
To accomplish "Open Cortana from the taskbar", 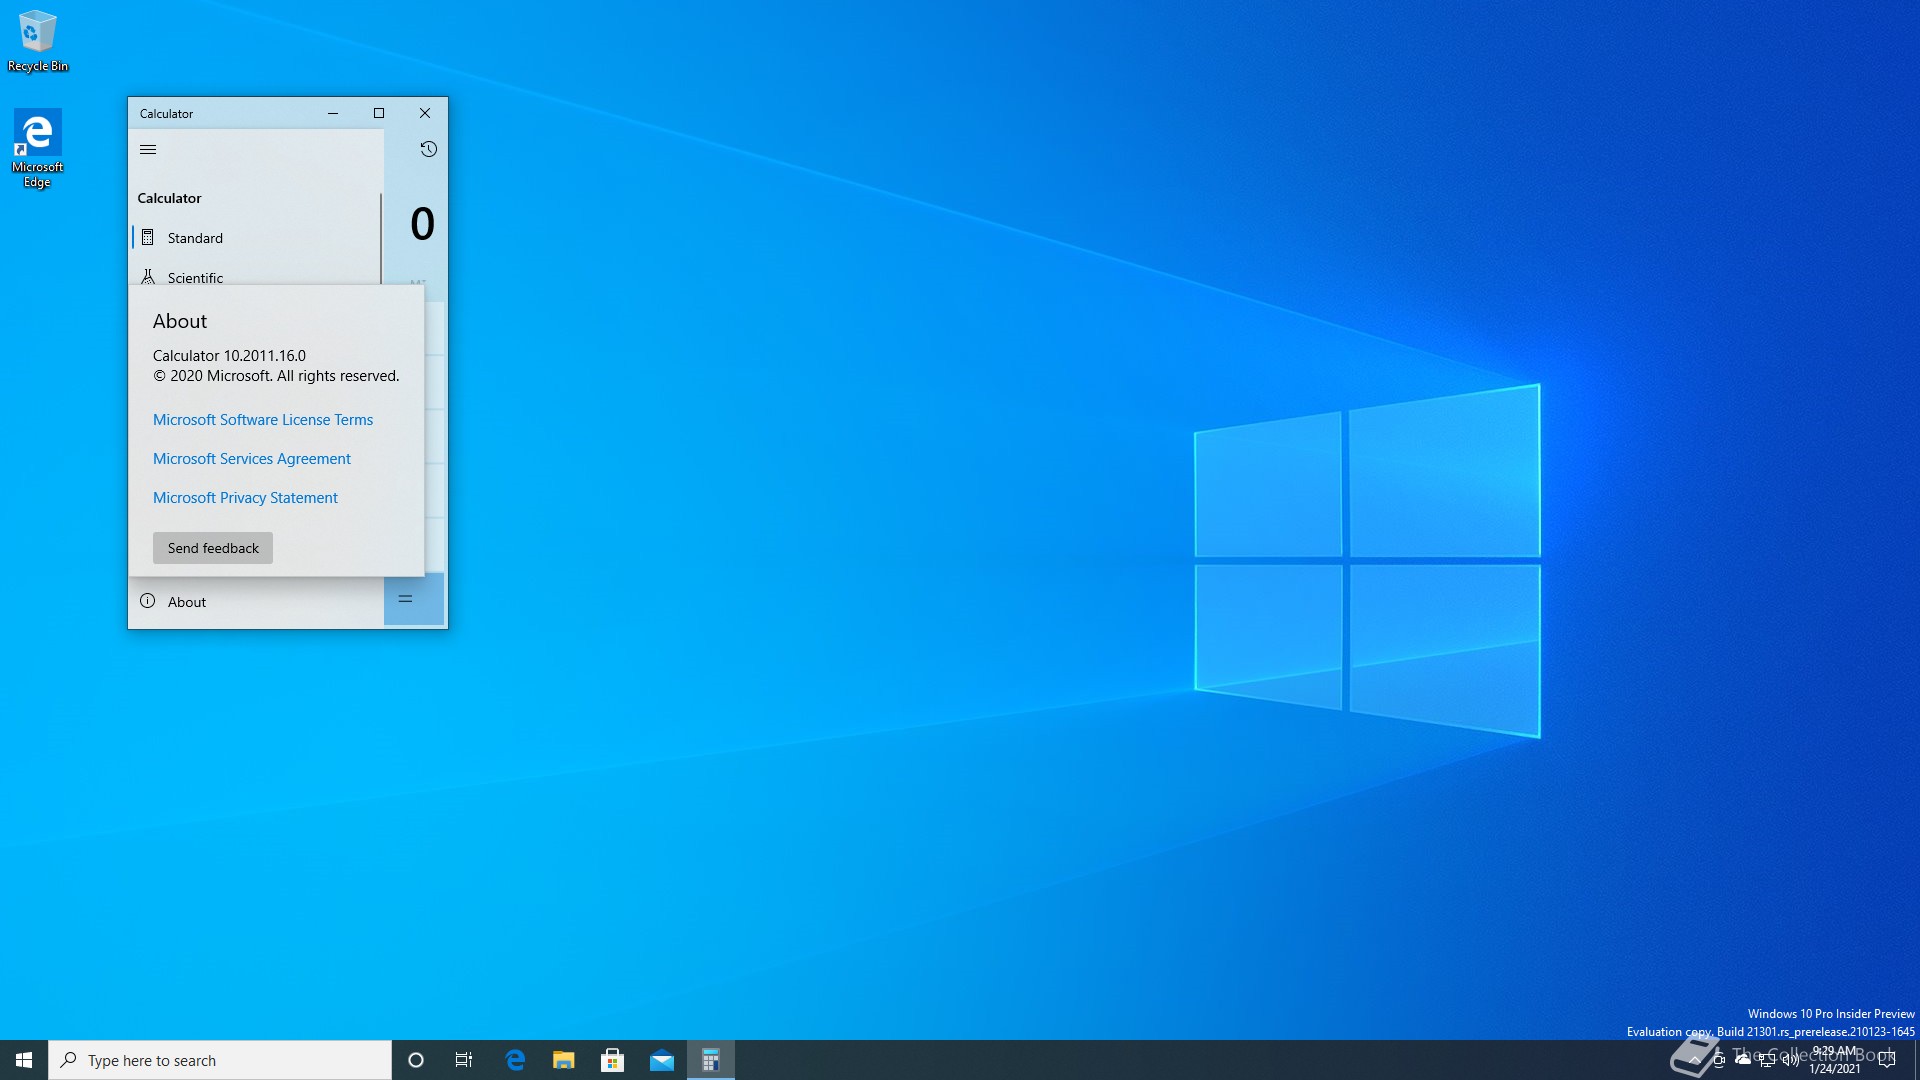I will [416, 1060].
